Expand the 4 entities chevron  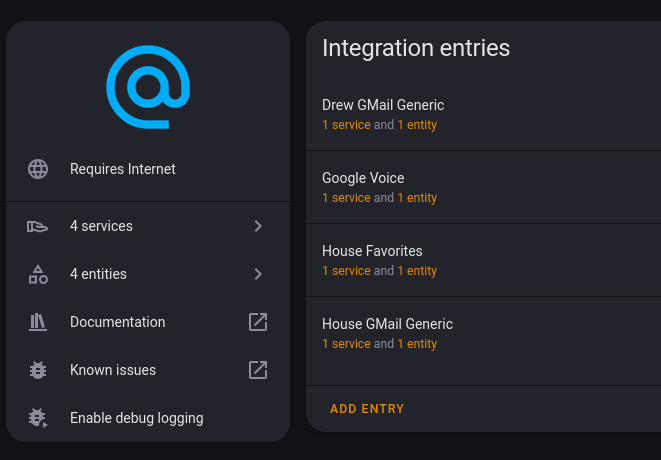[258, 274]
